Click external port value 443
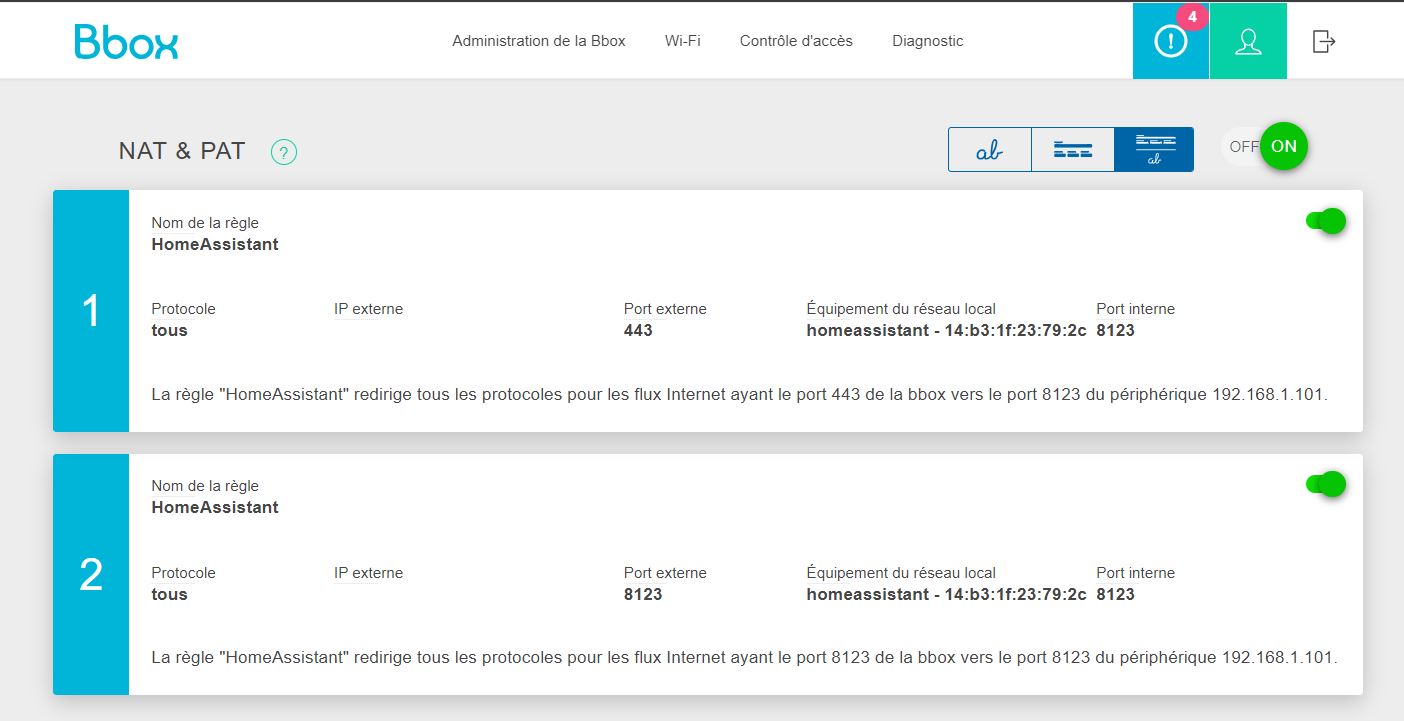Image resolution: width=1404 pixels, height=721 pixels. 638,330
